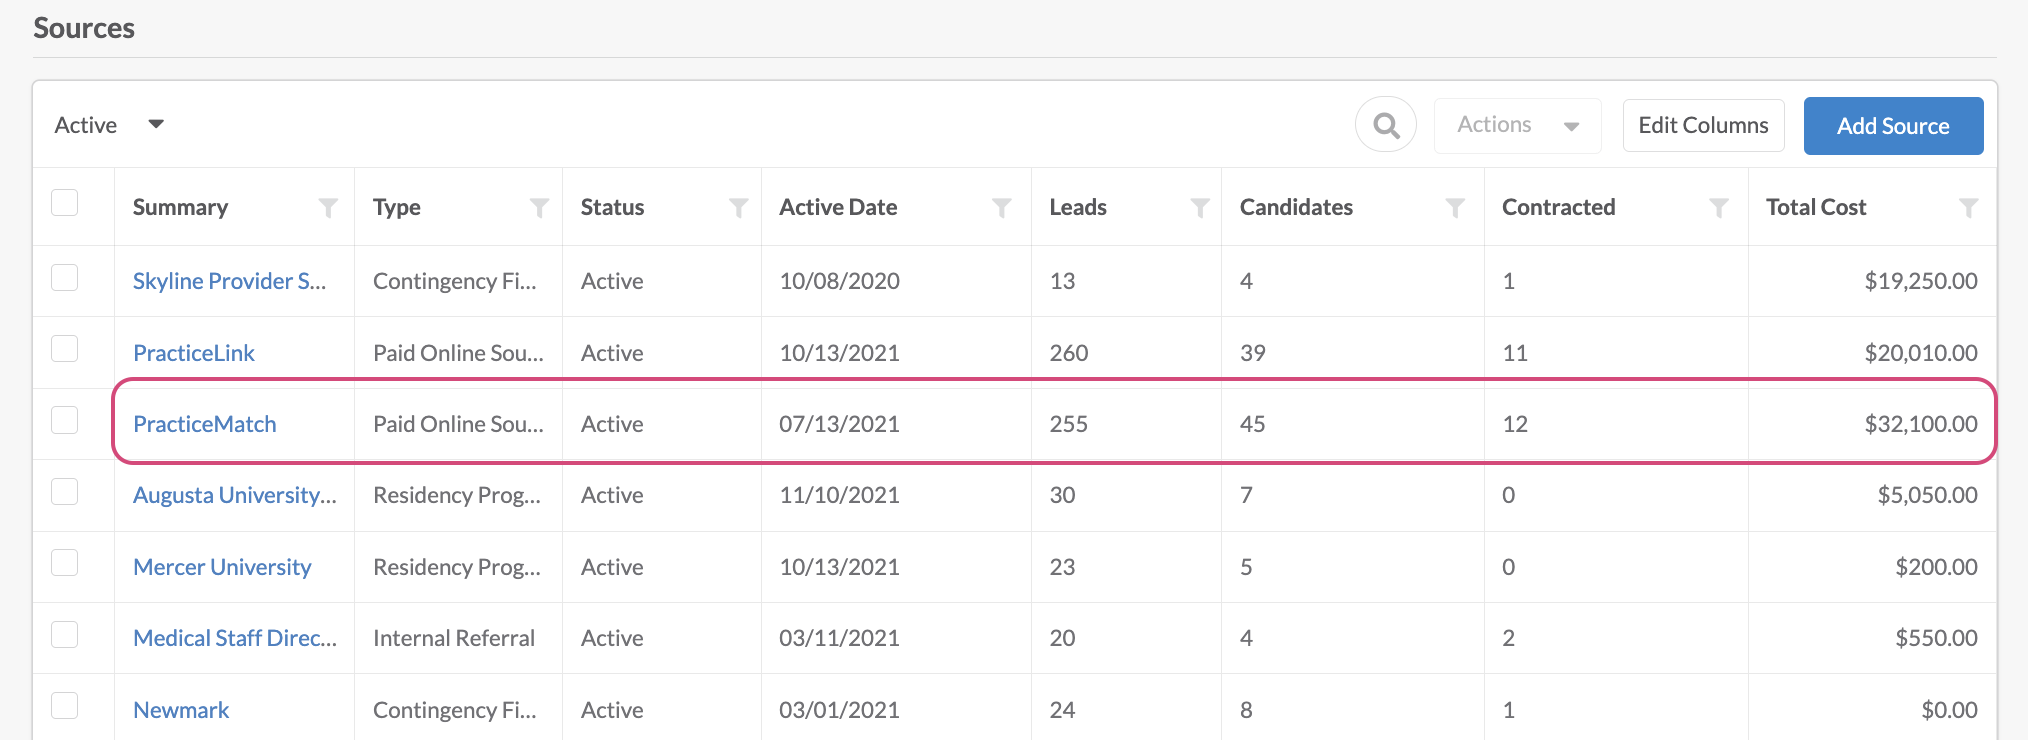Open the PracticeLink source link
The height and width of the screenshot is (740, 2028).
tap(194, 353)
